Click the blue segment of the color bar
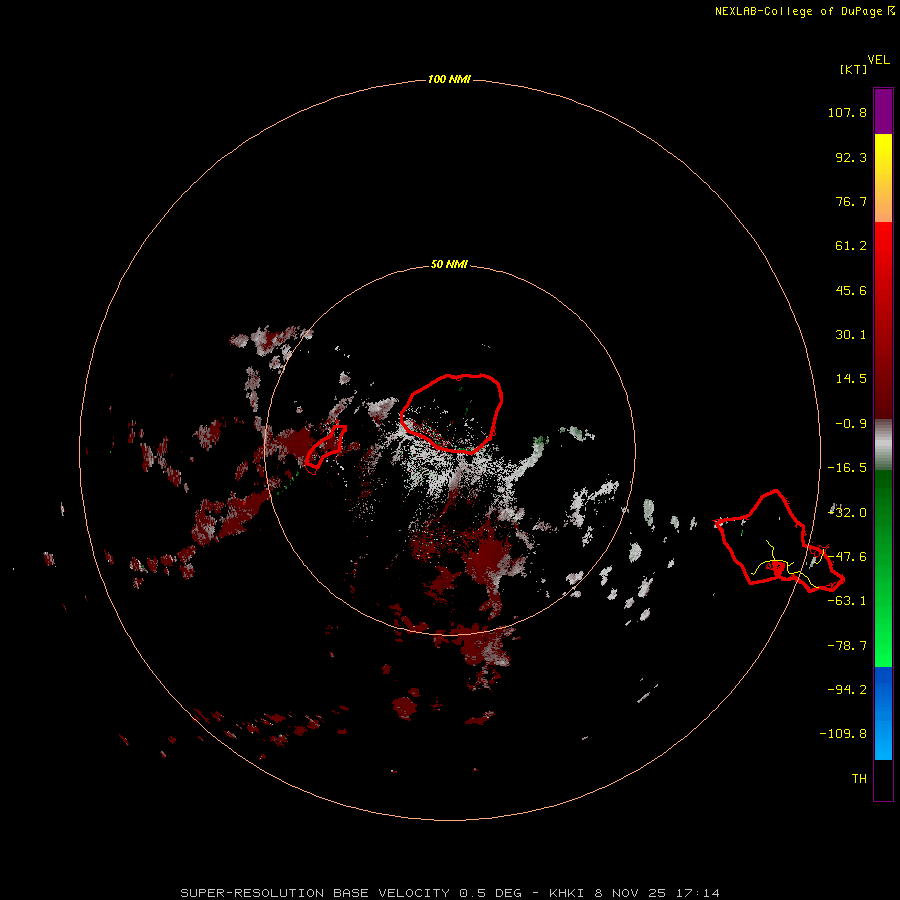The width and height of the screenshot is (900, 900). [x=883, y=713]
